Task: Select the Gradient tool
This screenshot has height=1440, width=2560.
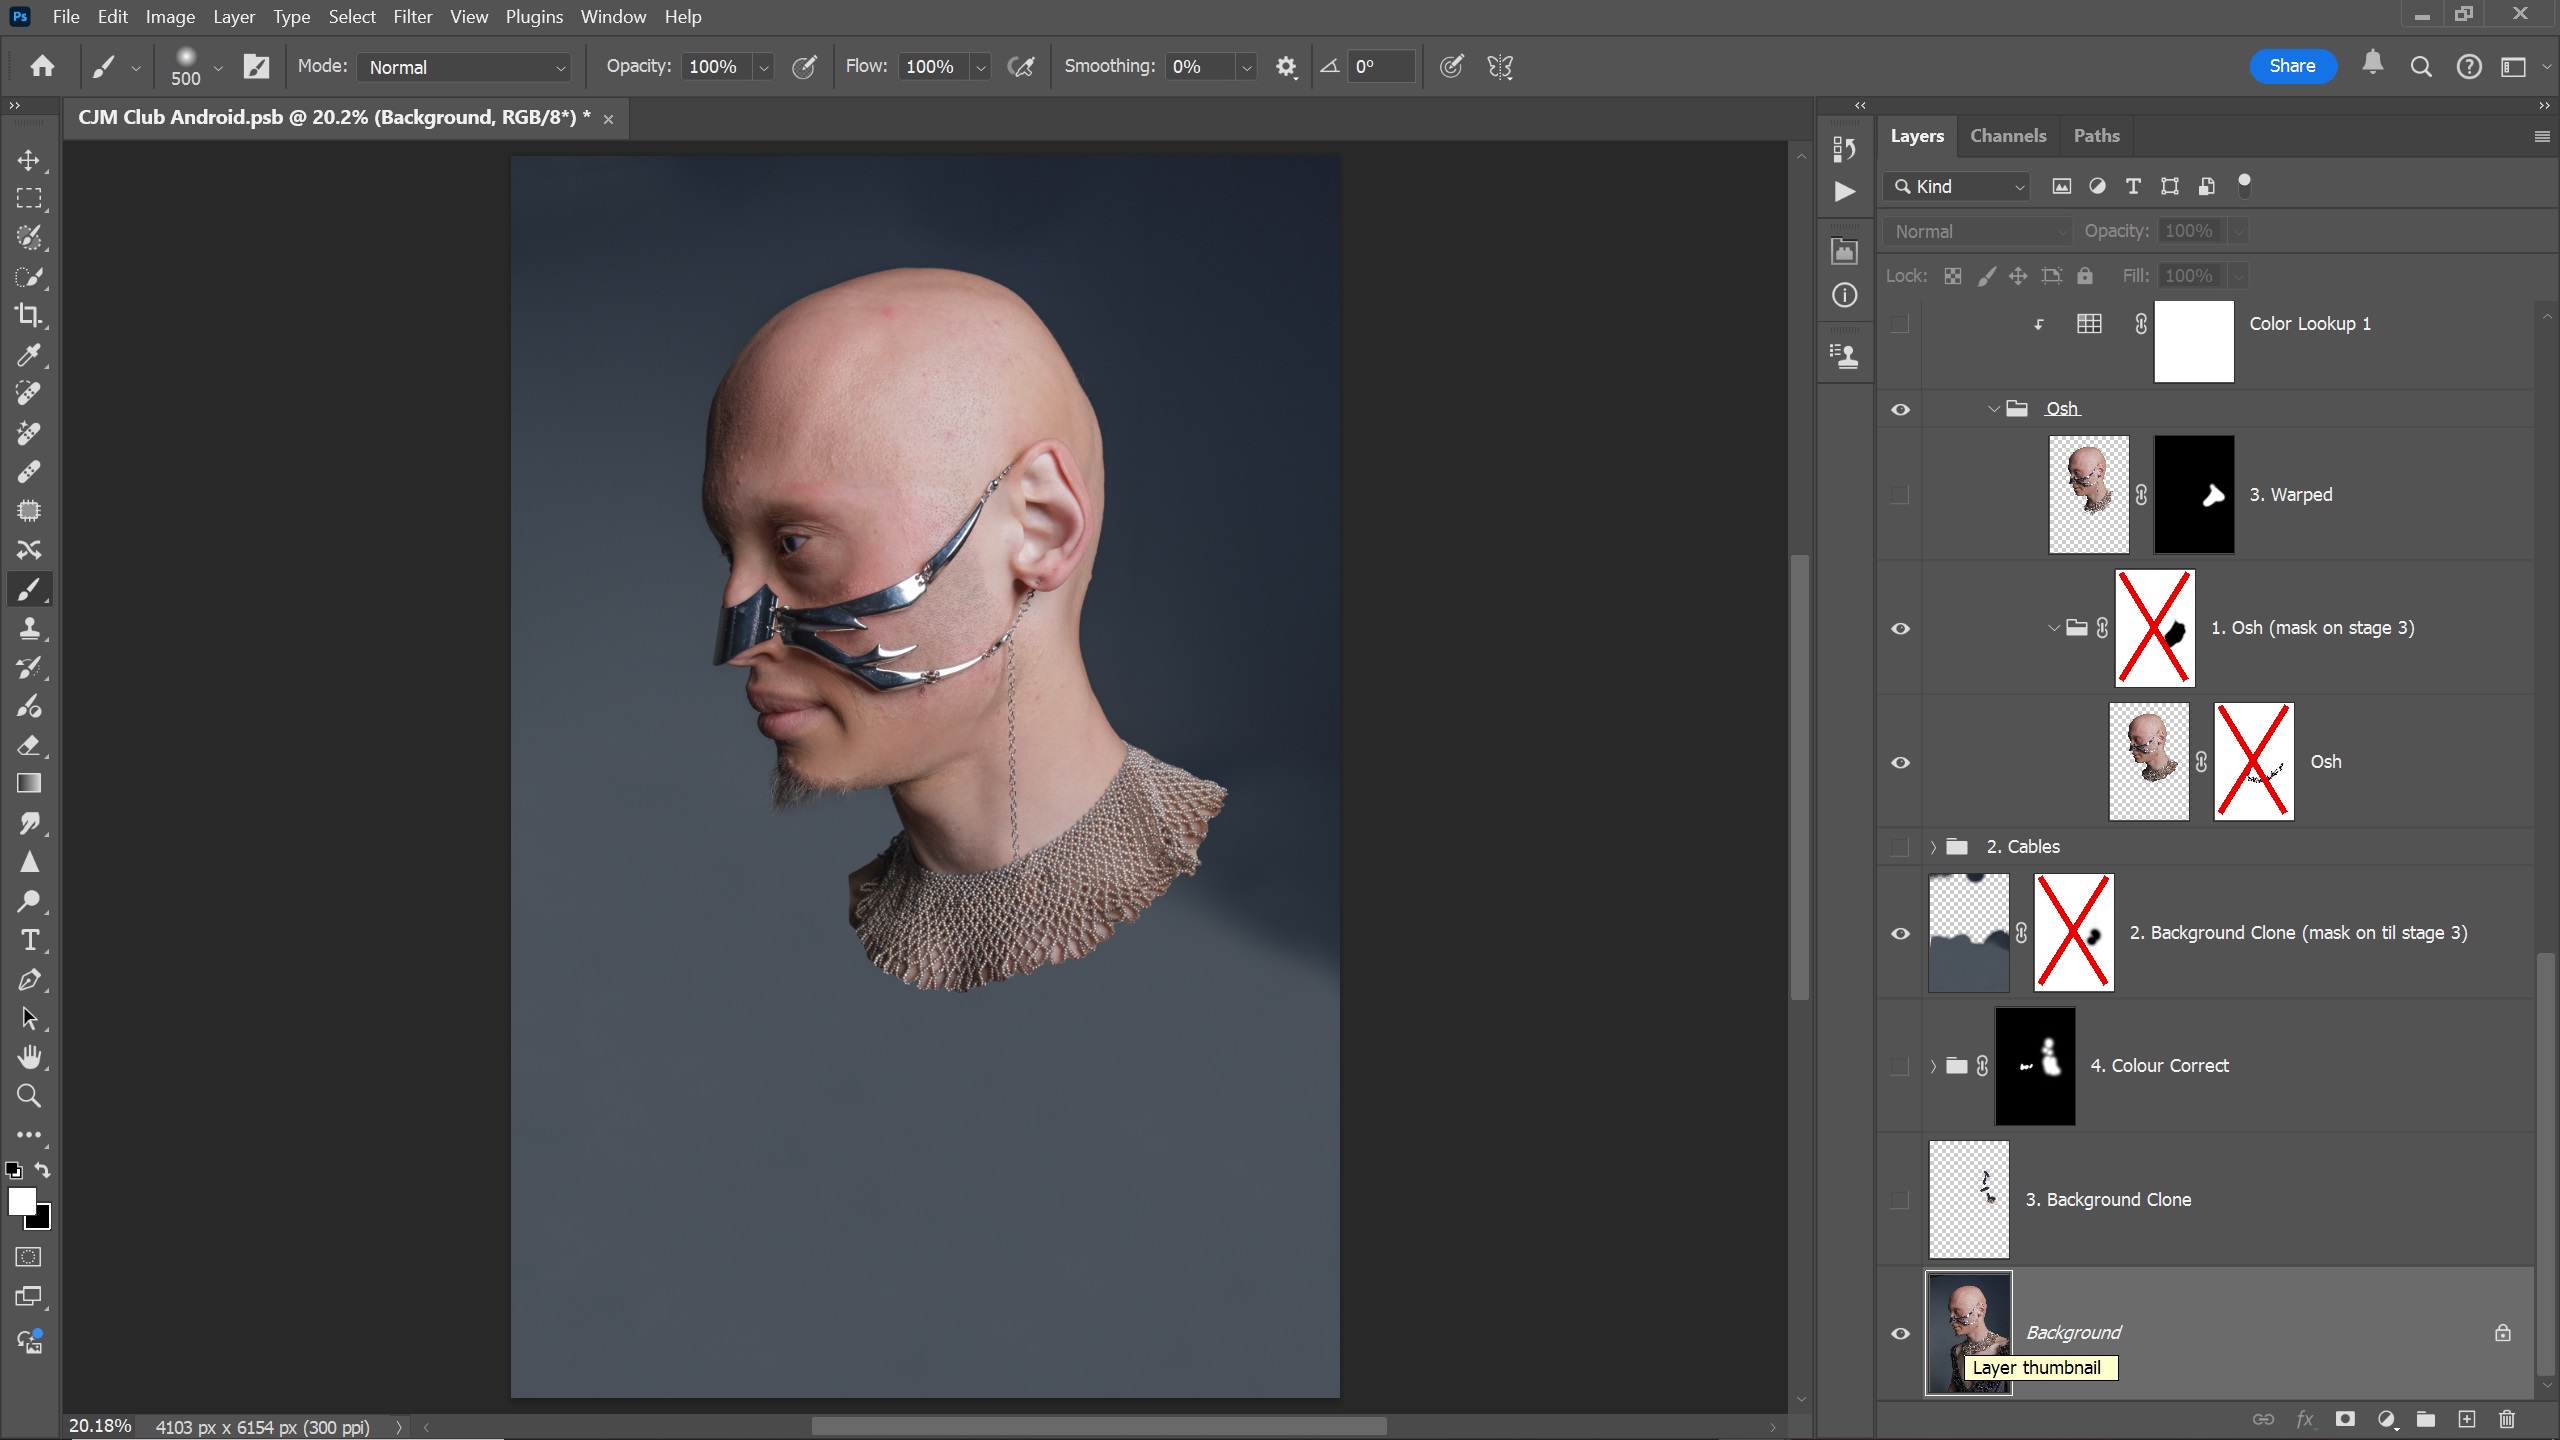Action: click(x=28, y=784)
